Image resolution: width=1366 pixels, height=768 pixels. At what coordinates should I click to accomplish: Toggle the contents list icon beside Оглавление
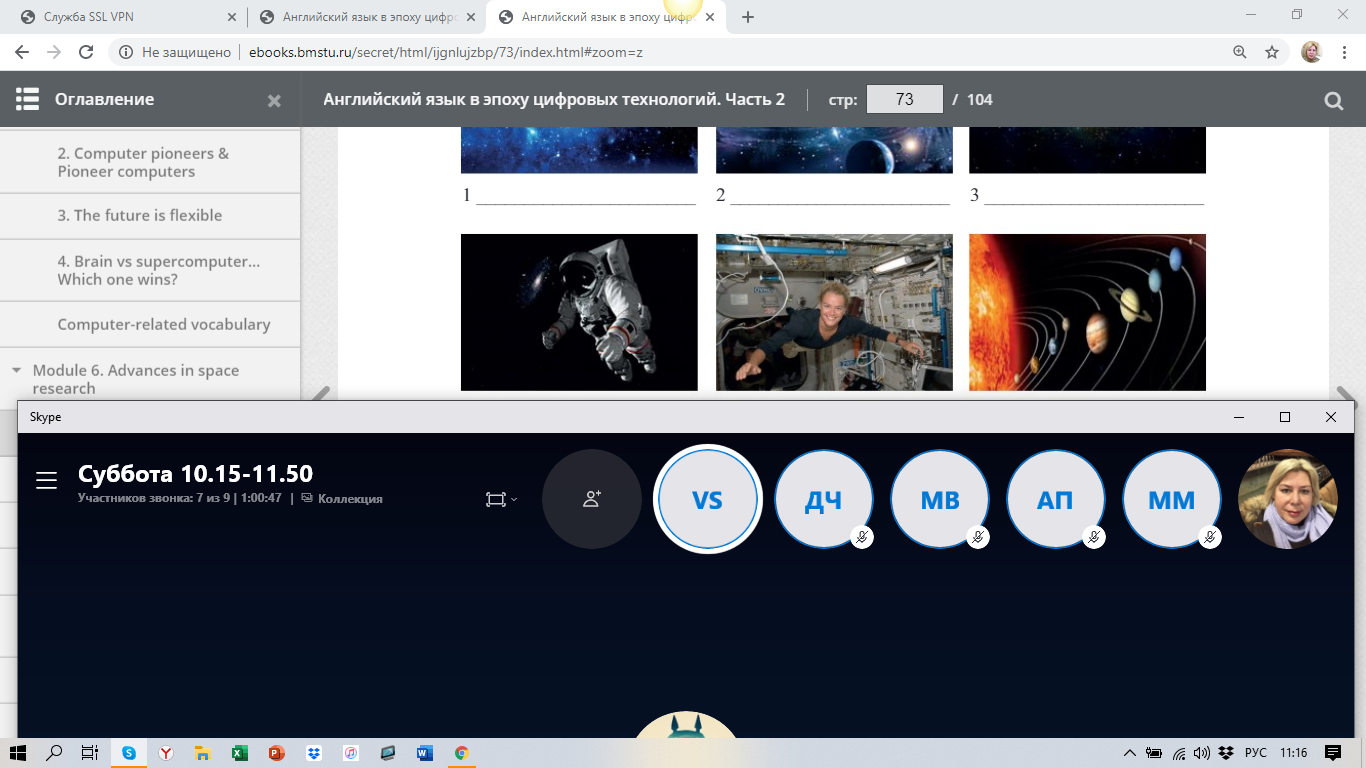click(x=27, y=99)
